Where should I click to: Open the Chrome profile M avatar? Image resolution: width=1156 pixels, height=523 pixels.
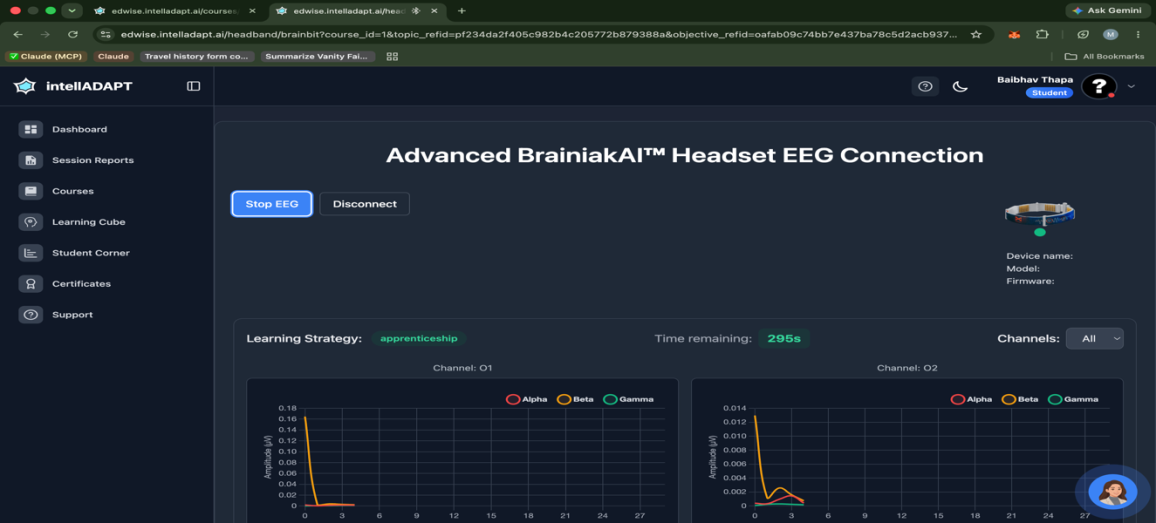click(x=1110, y=35)
